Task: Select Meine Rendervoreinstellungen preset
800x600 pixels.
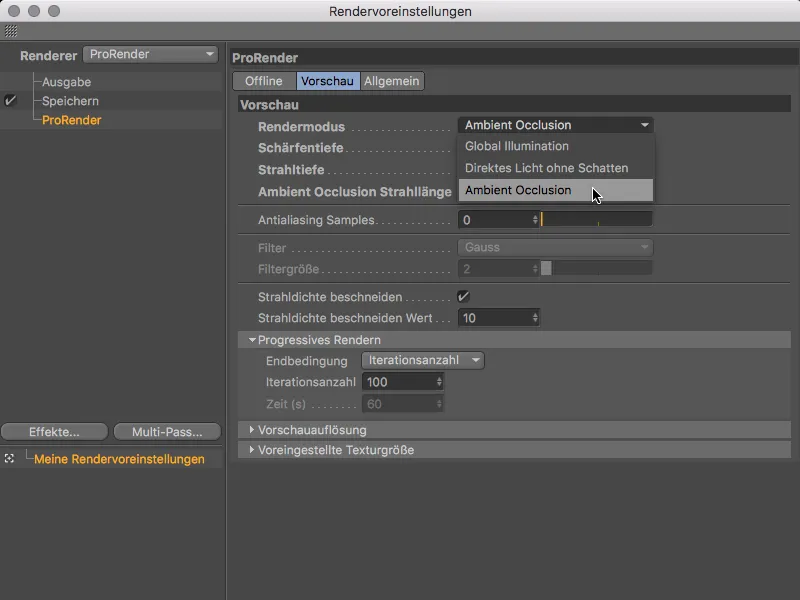Action: (x=119, y=459)
